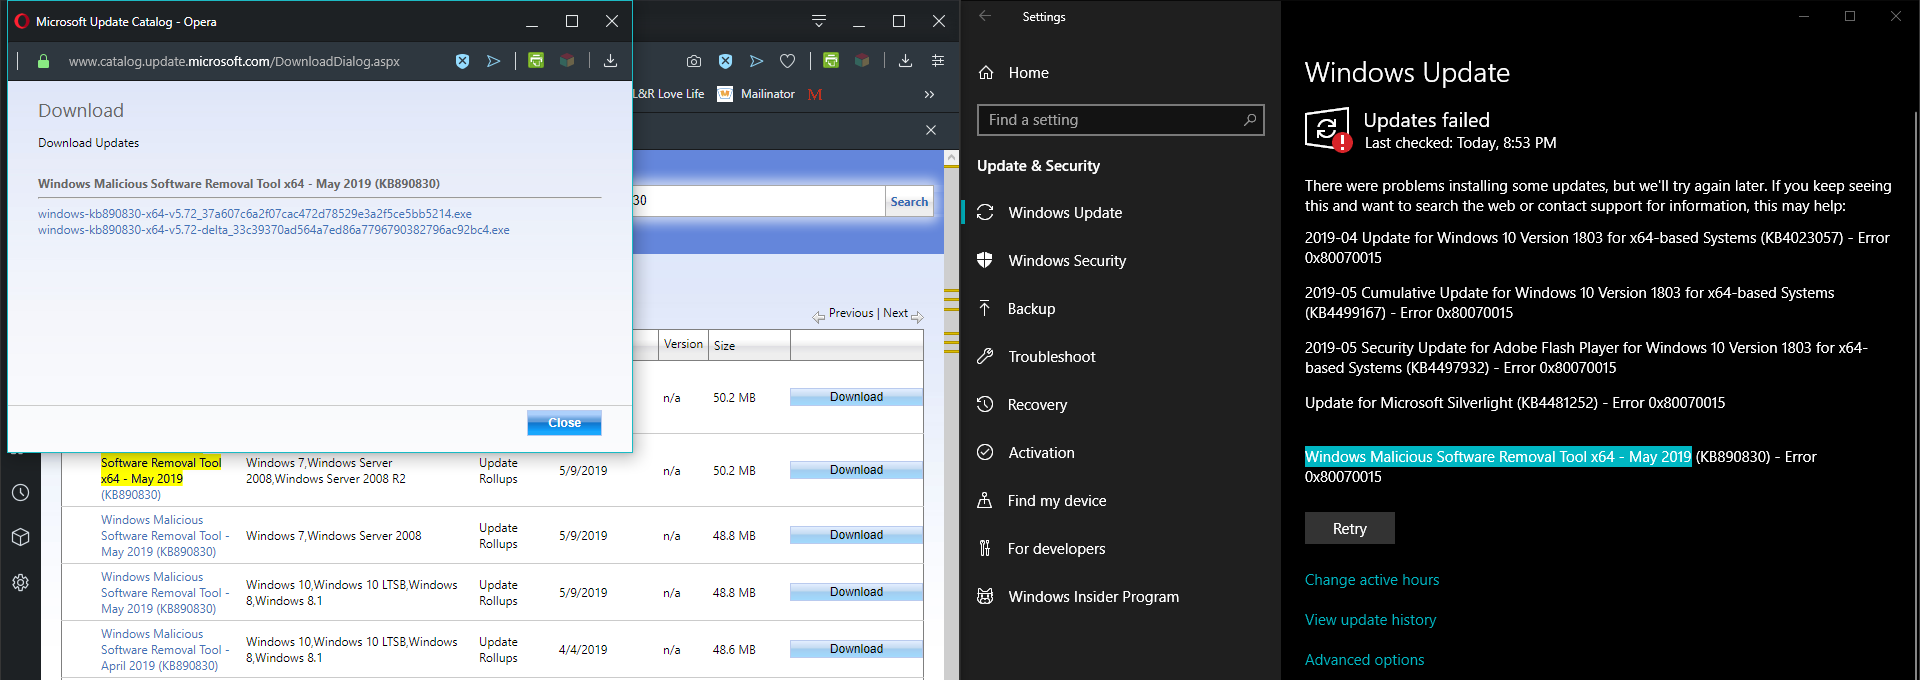Bookmark page with the heart icon
Viewport: 1920px width, 680px height.
click(x=787, y=61)
